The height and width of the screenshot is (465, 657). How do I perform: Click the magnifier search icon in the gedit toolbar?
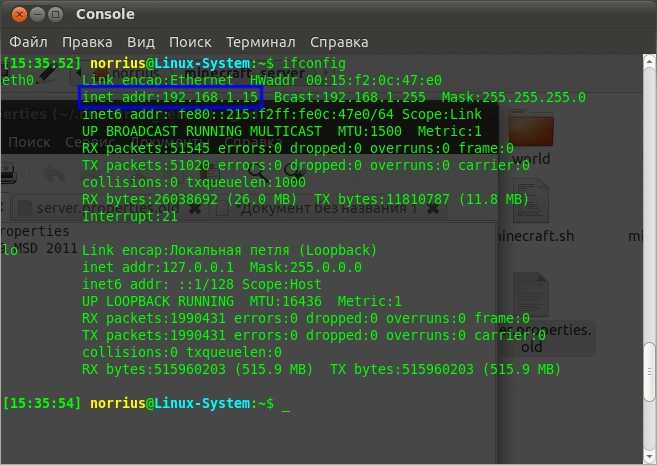[x=257, y=171]
